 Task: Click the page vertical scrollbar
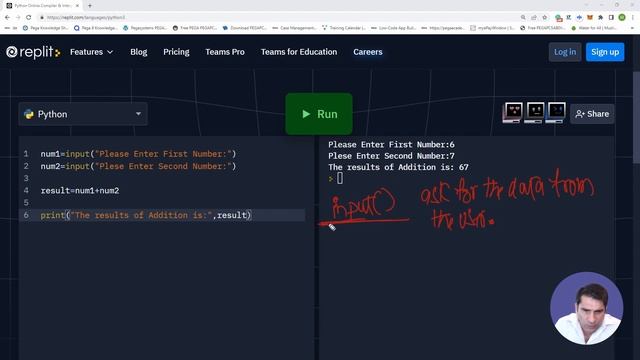[636, 118]
